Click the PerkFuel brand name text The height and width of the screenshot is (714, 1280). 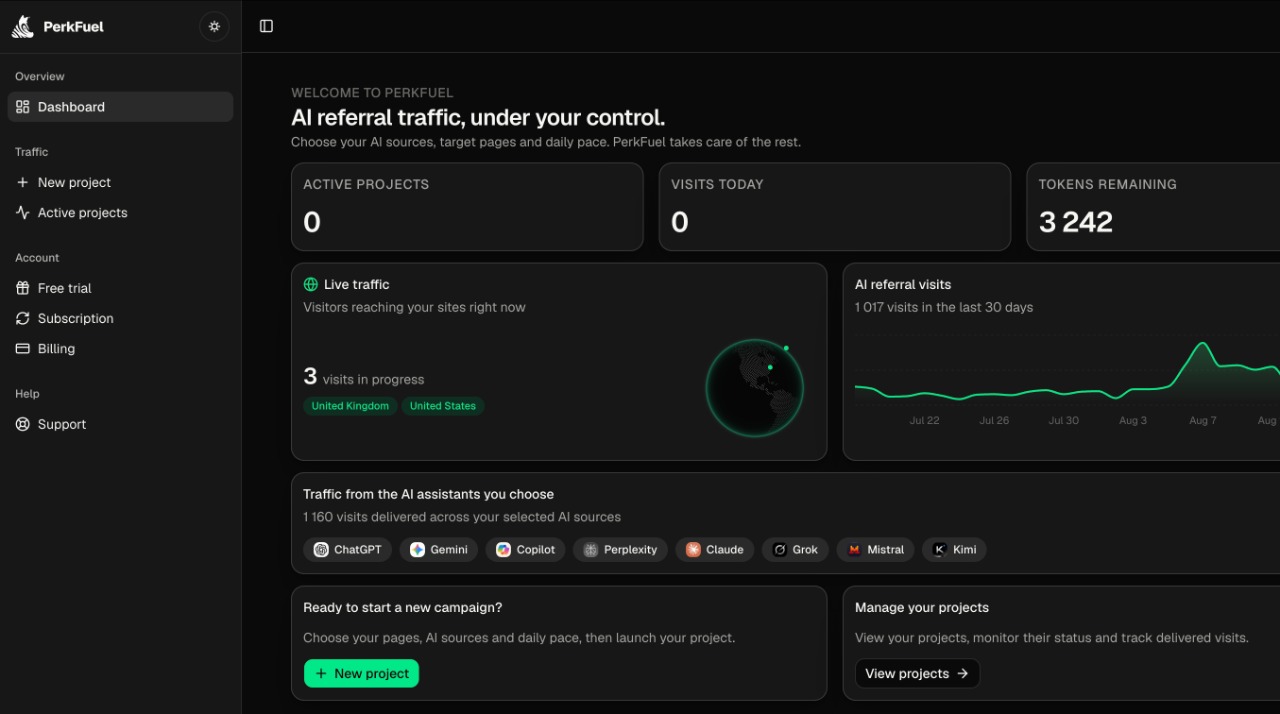tap(74, 27)
